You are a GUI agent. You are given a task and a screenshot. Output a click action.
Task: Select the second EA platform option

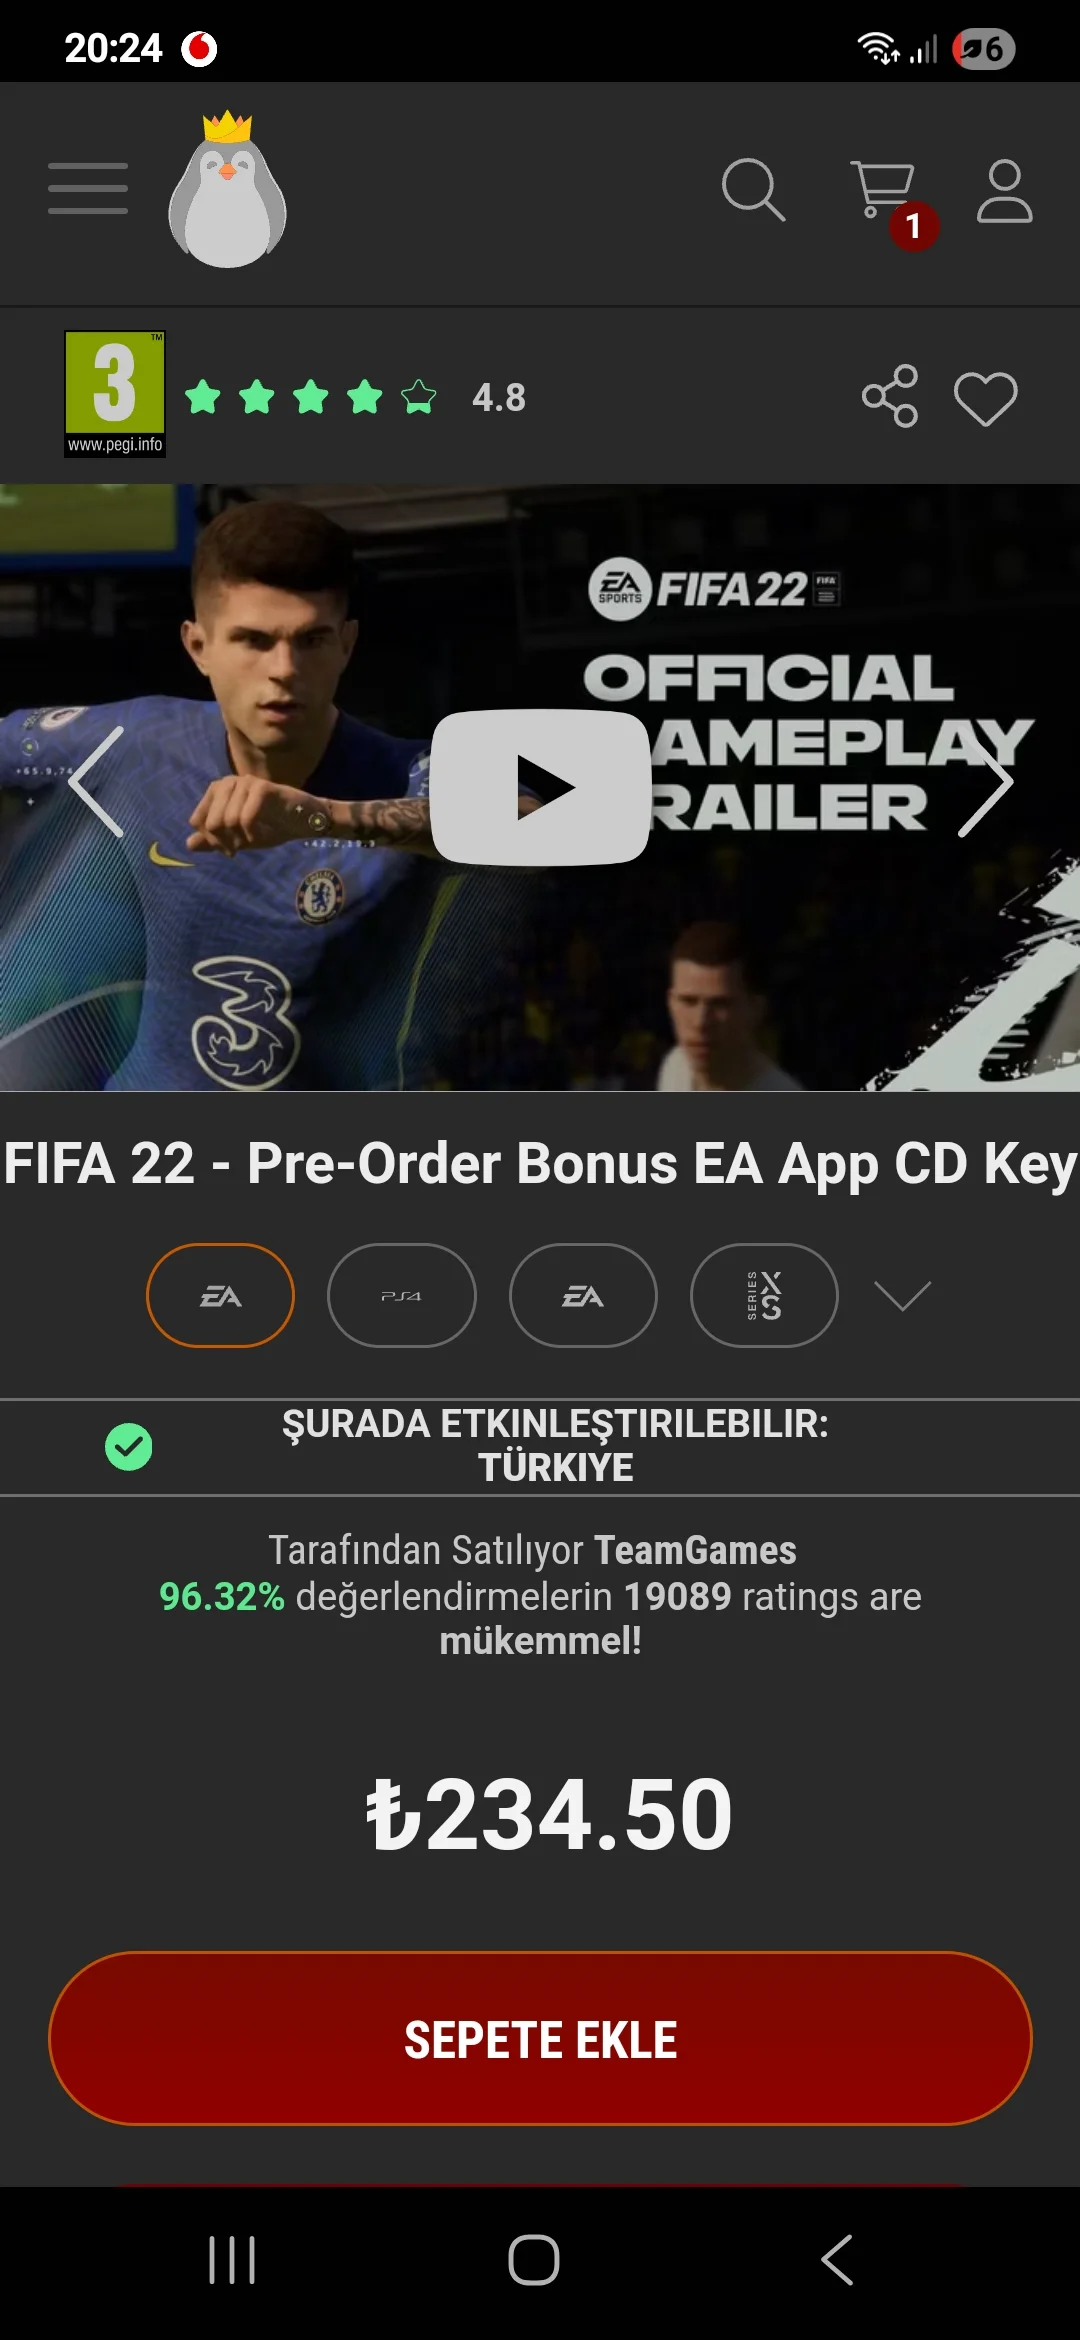pyautogui.click(x=583, y=1296)
